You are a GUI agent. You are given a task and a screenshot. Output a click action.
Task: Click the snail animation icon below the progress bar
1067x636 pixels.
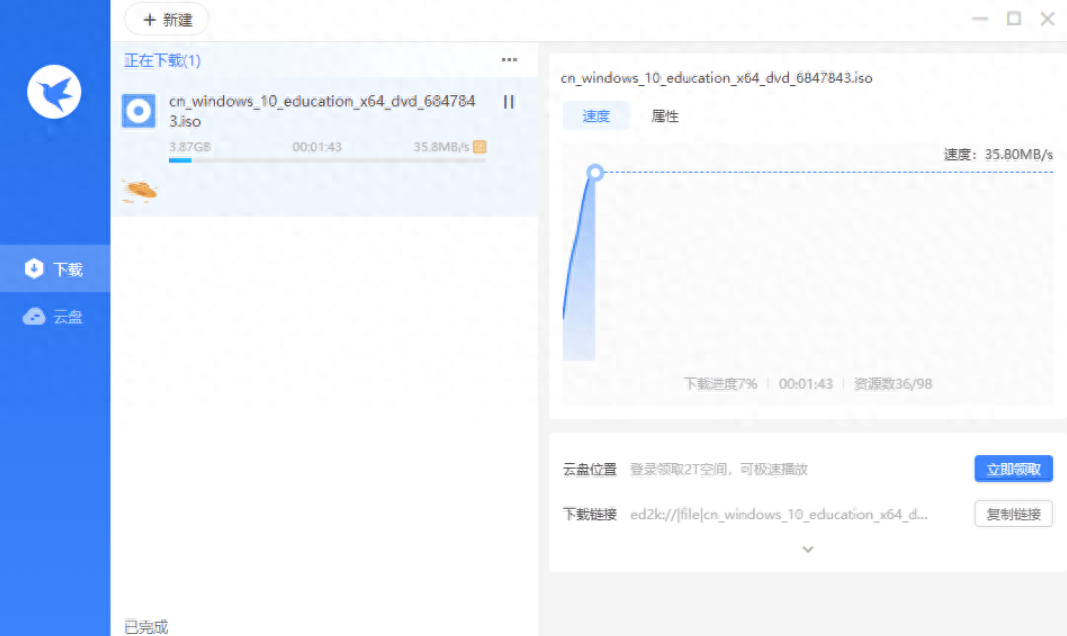coord(138,188)
